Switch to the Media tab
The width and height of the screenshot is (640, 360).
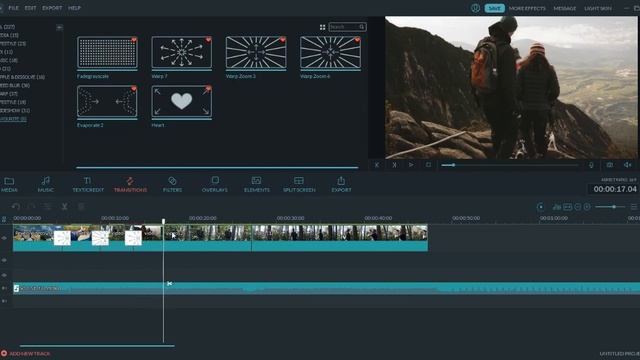pyautogui.click(x=9, y=184)
